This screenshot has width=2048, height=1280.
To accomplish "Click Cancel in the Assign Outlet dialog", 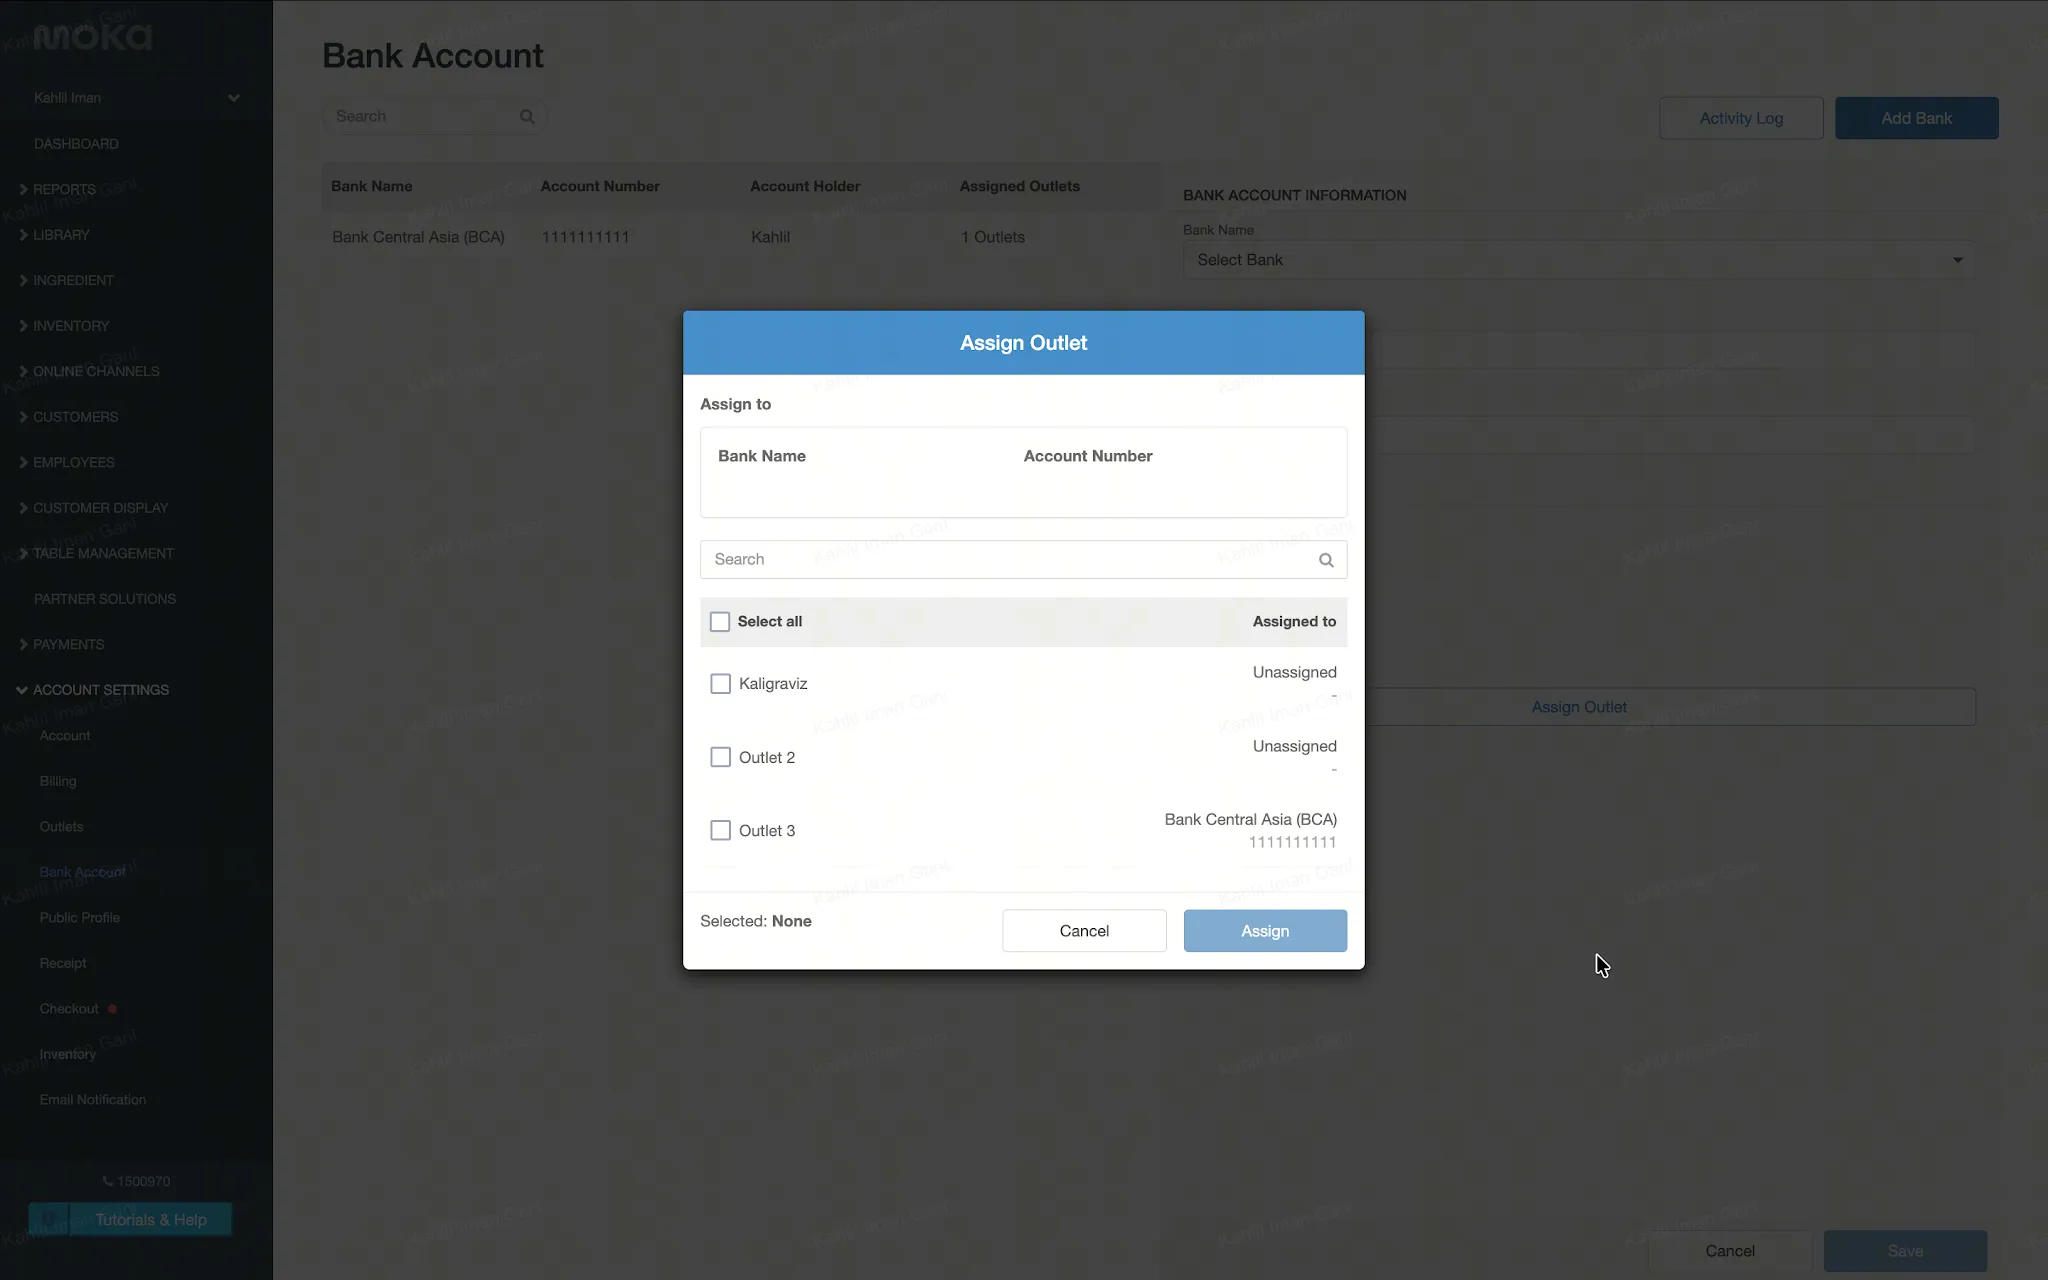I will [1084, 931].
